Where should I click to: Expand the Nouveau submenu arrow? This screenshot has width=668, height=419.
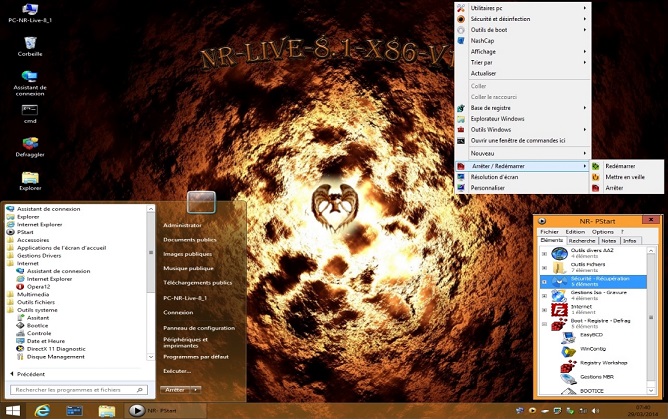coord(584,153)
